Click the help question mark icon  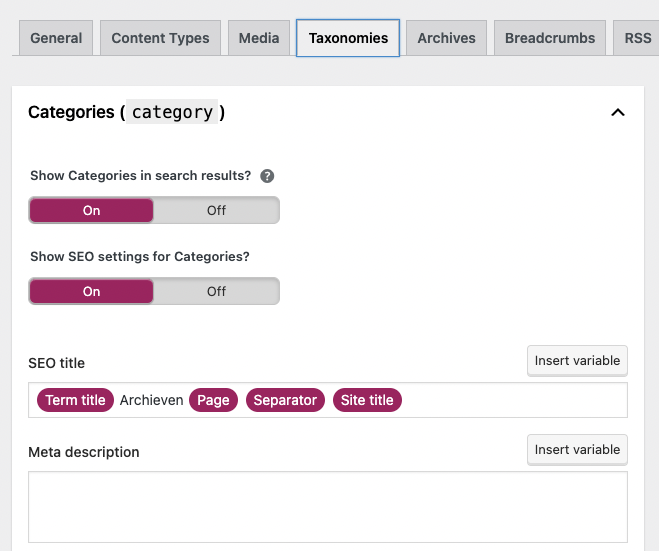tap(267, 176)
